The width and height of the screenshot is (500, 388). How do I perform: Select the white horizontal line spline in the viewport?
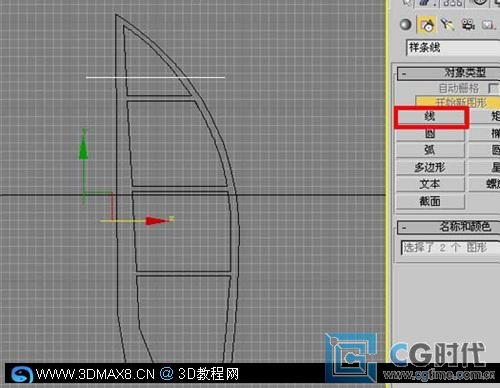point(155,78)
